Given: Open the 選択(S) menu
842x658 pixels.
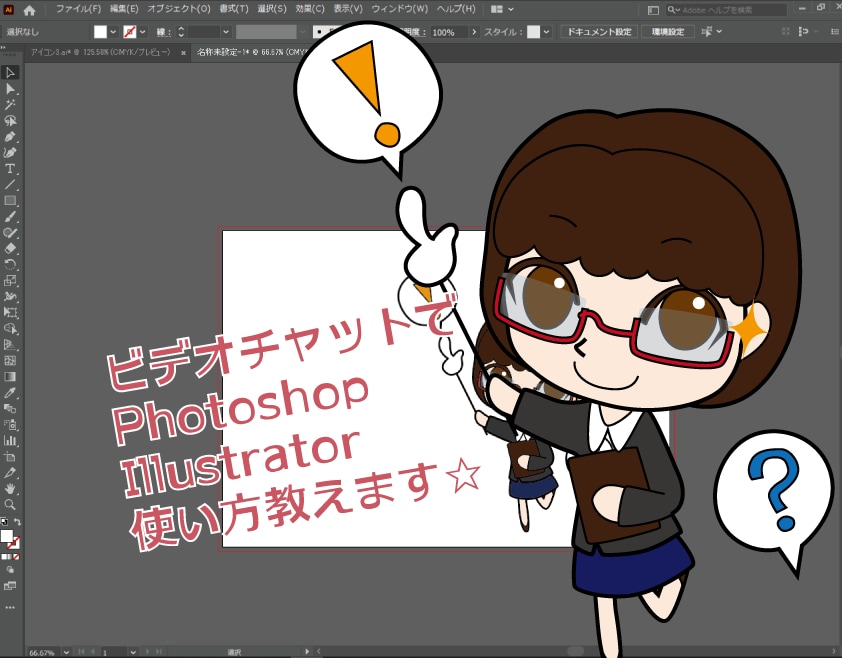Looking at the screenshot, I should 272,9.
